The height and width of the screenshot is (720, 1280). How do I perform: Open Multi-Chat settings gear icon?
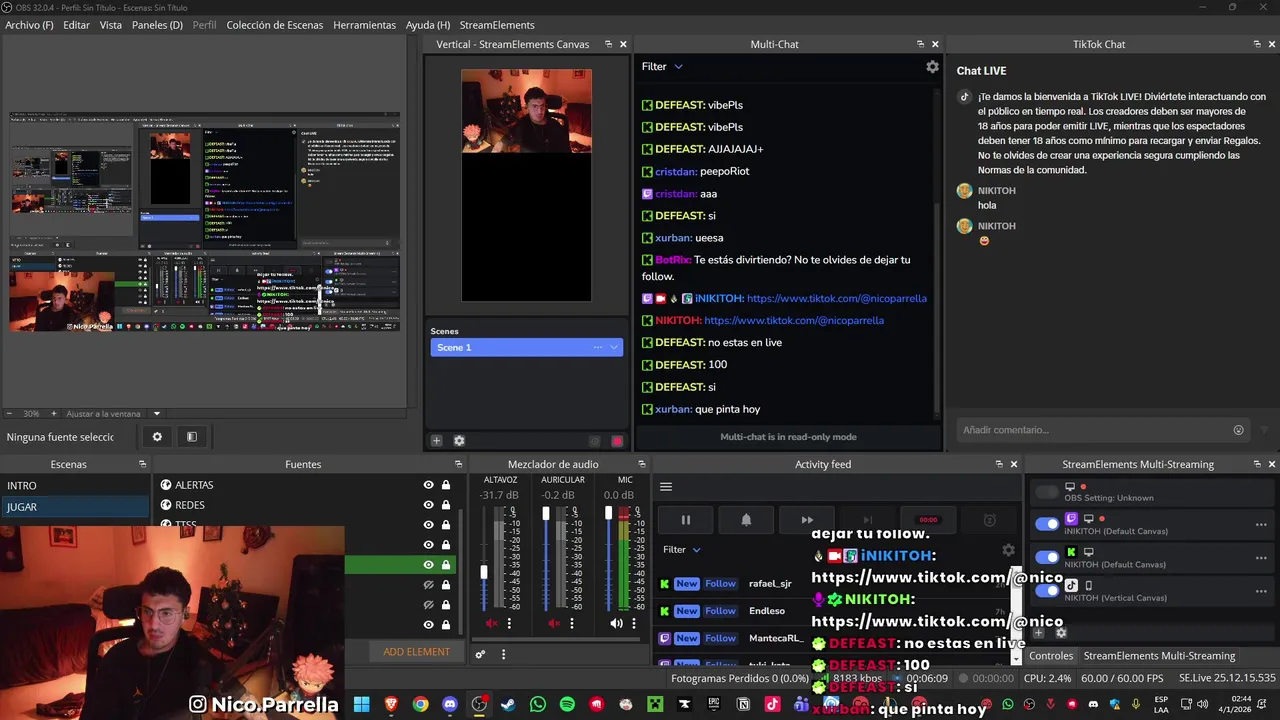(x=932, y=67)
